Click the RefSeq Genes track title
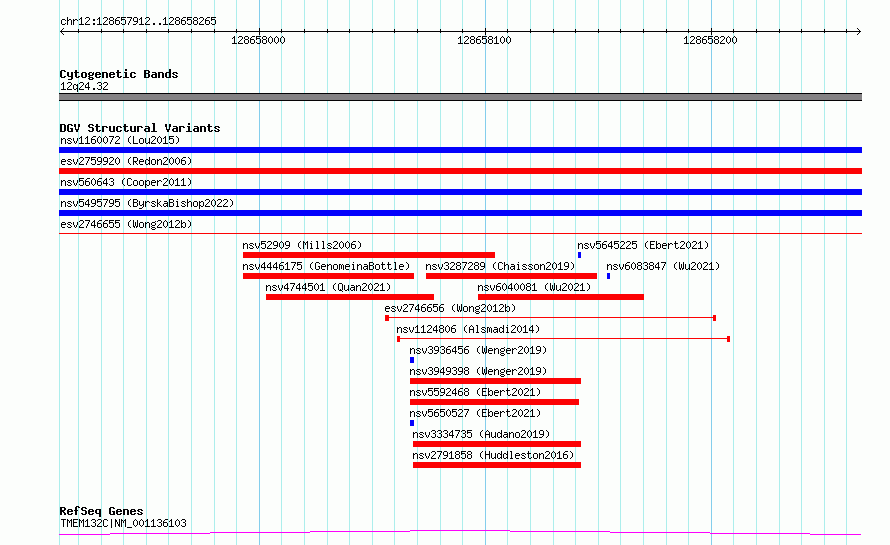Screen dimensions: 890x545 [x=101, y=512]
